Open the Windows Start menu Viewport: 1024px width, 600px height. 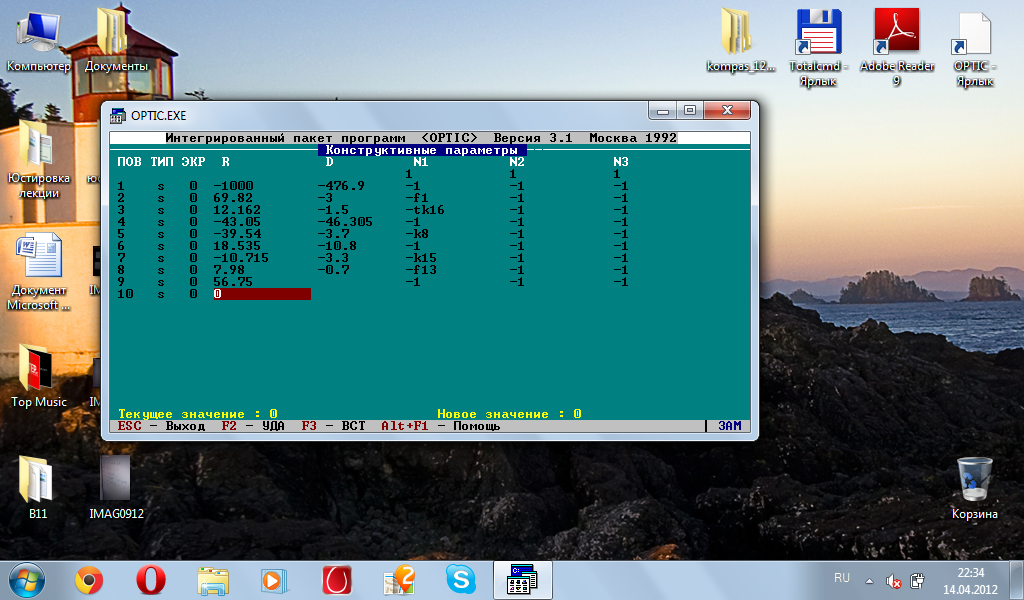coord(27,580)
